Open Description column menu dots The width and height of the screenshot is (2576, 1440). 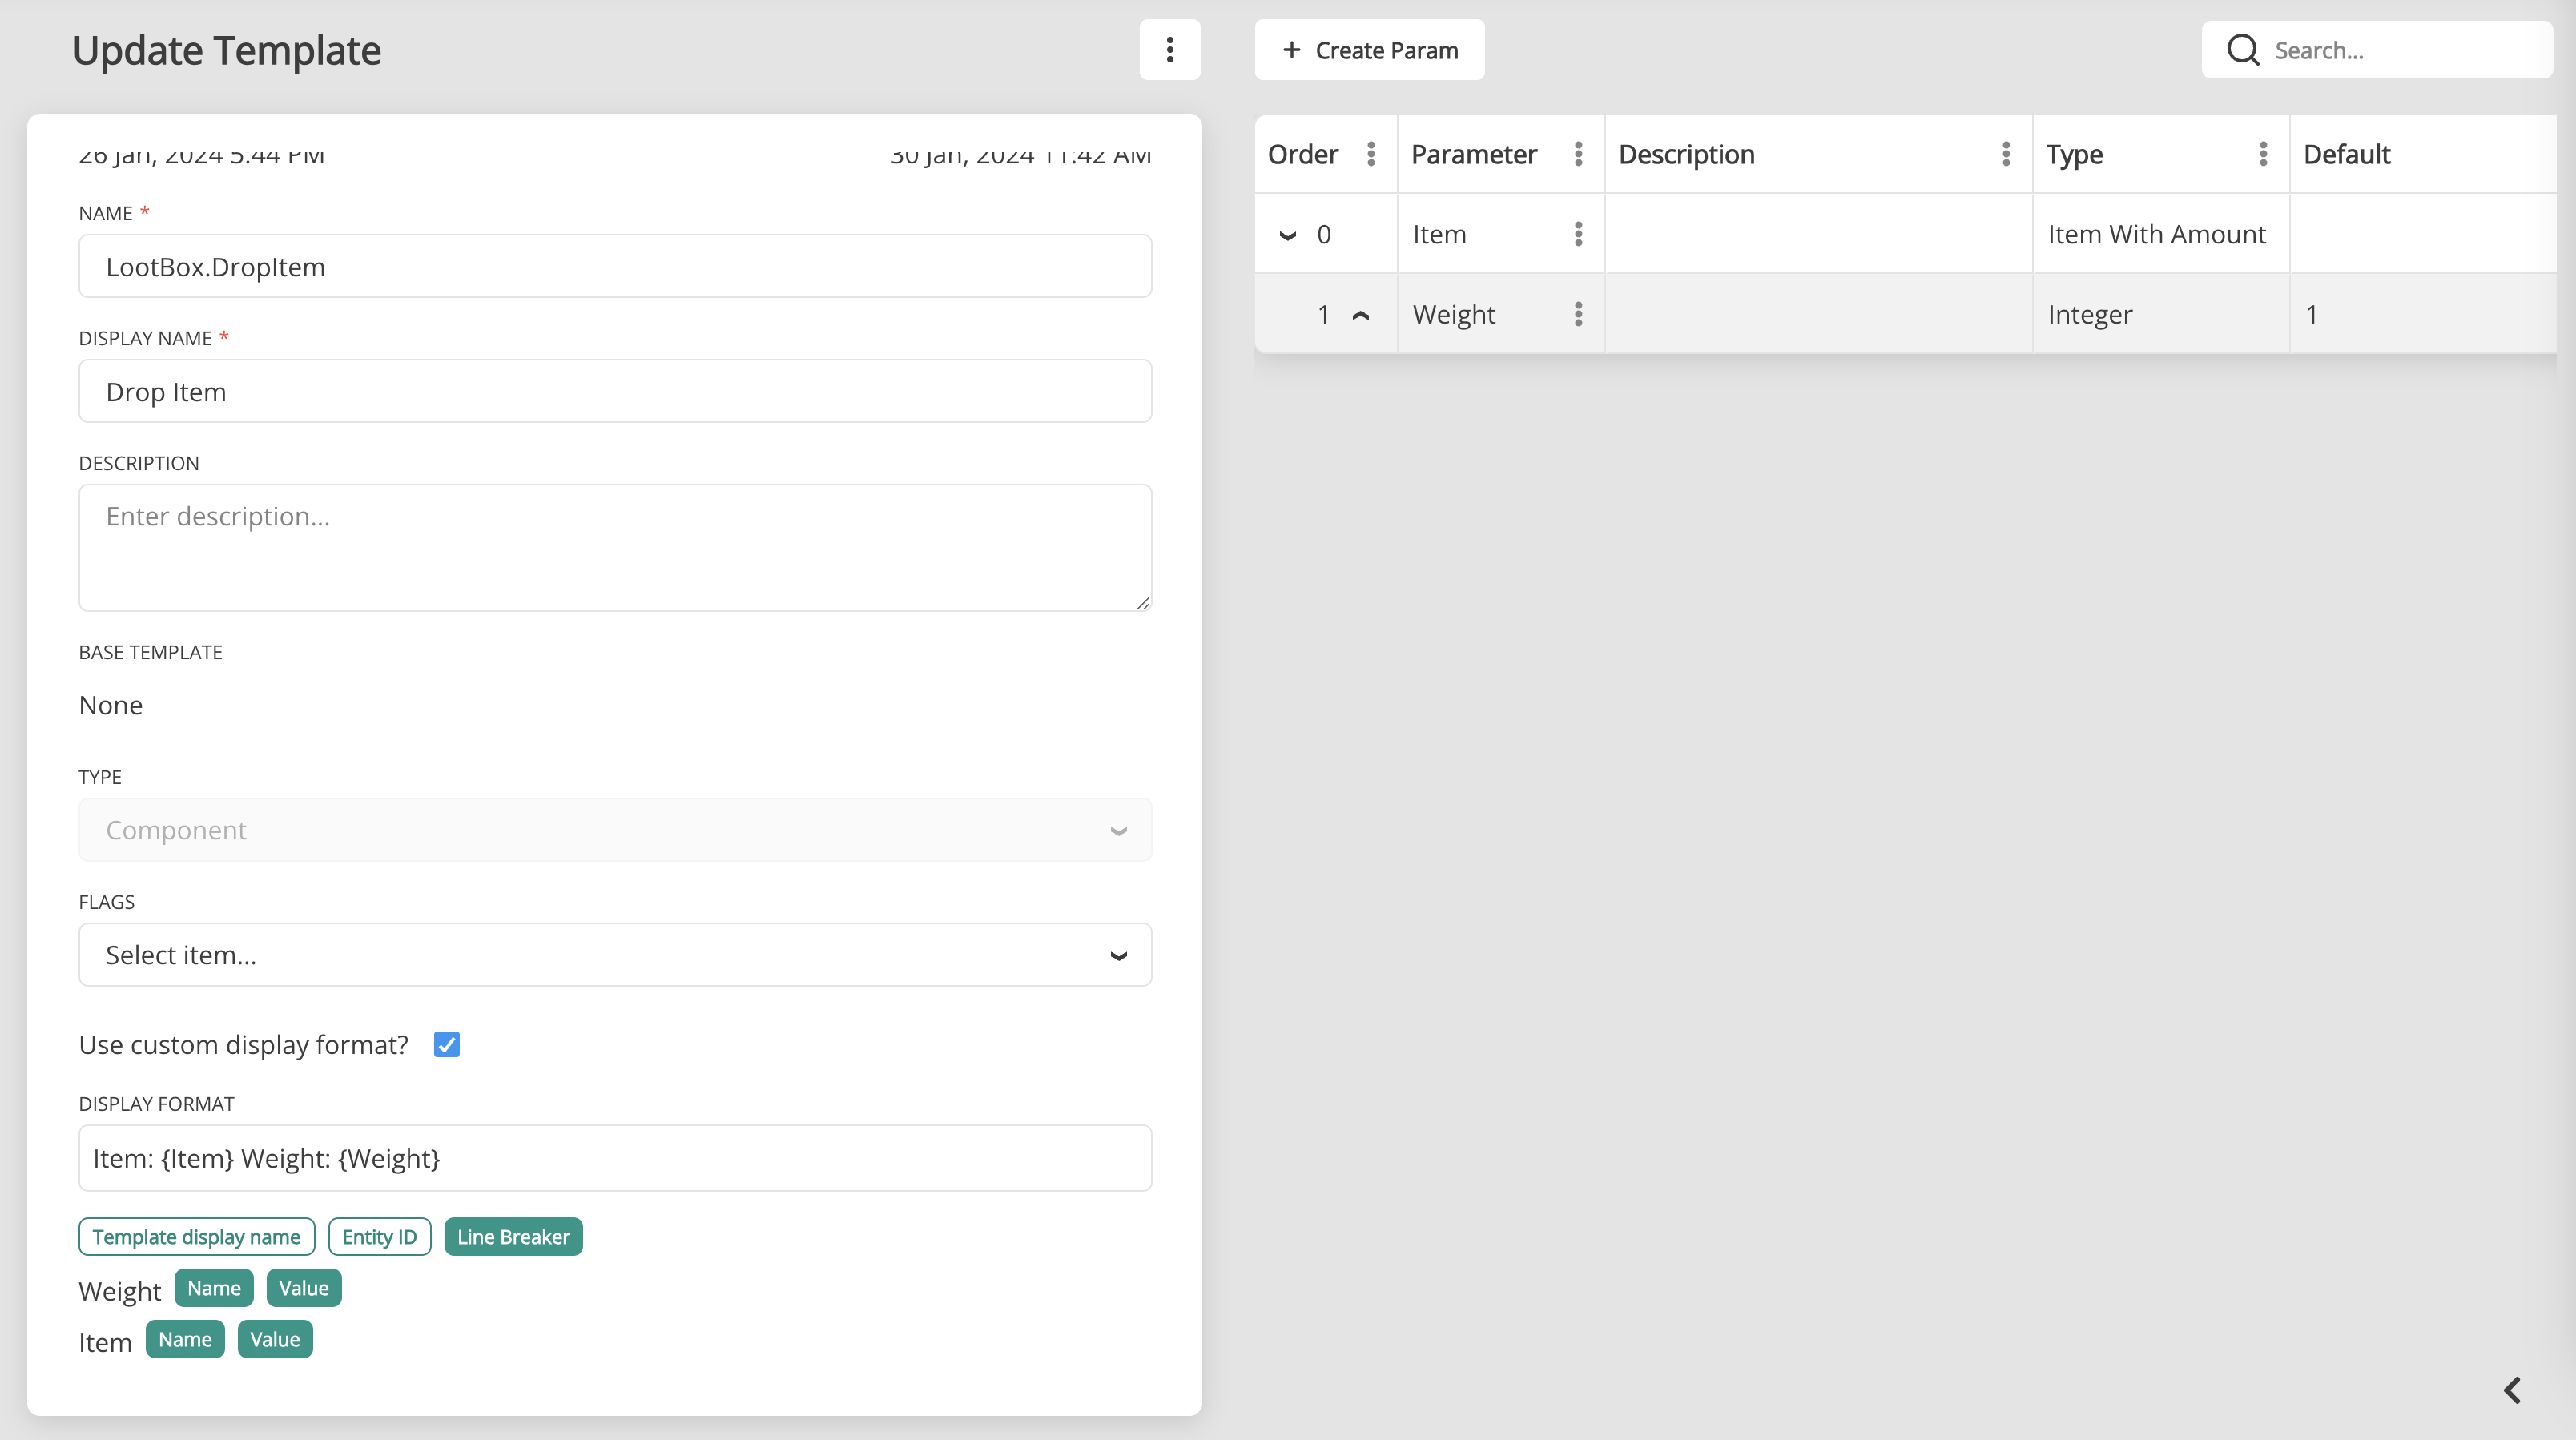point(2005,154)
